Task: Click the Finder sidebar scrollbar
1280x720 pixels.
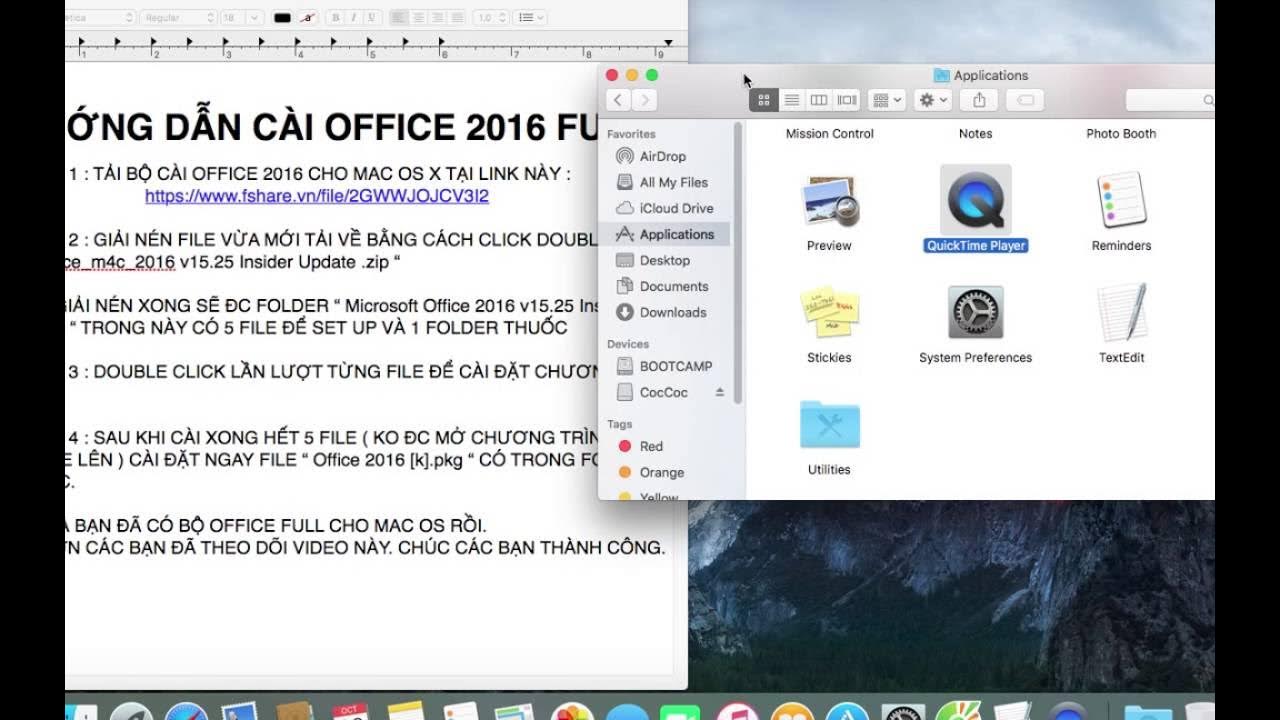Action: point(738,263)
